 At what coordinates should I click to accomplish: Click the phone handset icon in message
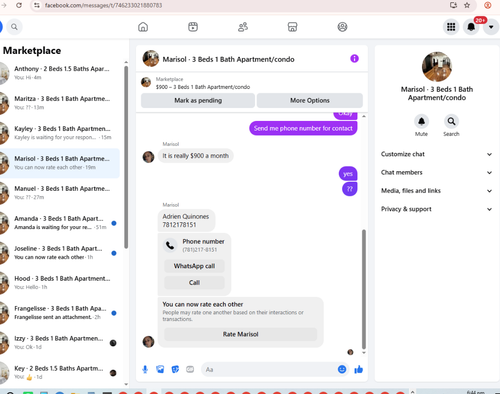[x=170, y=245]
